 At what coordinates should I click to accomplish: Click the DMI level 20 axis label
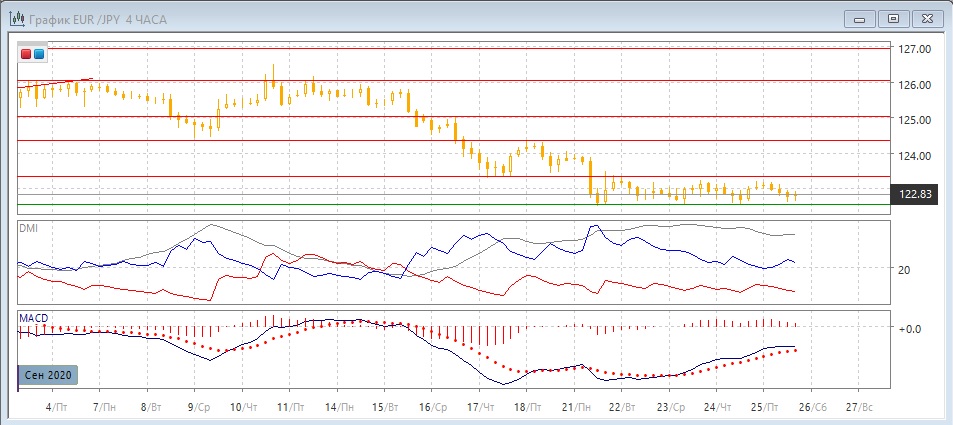pyautogui.click(x=904, y=270)
